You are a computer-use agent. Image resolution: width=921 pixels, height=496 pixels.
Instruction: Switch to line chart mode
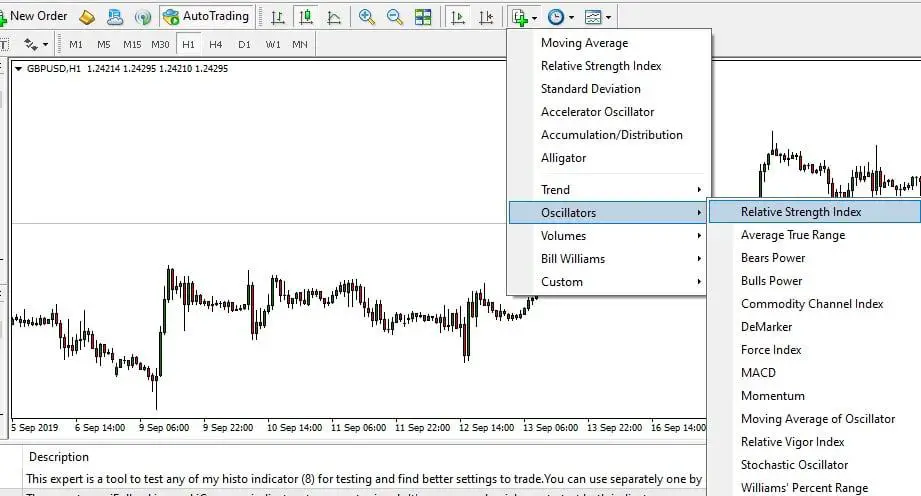pos(334,17)
